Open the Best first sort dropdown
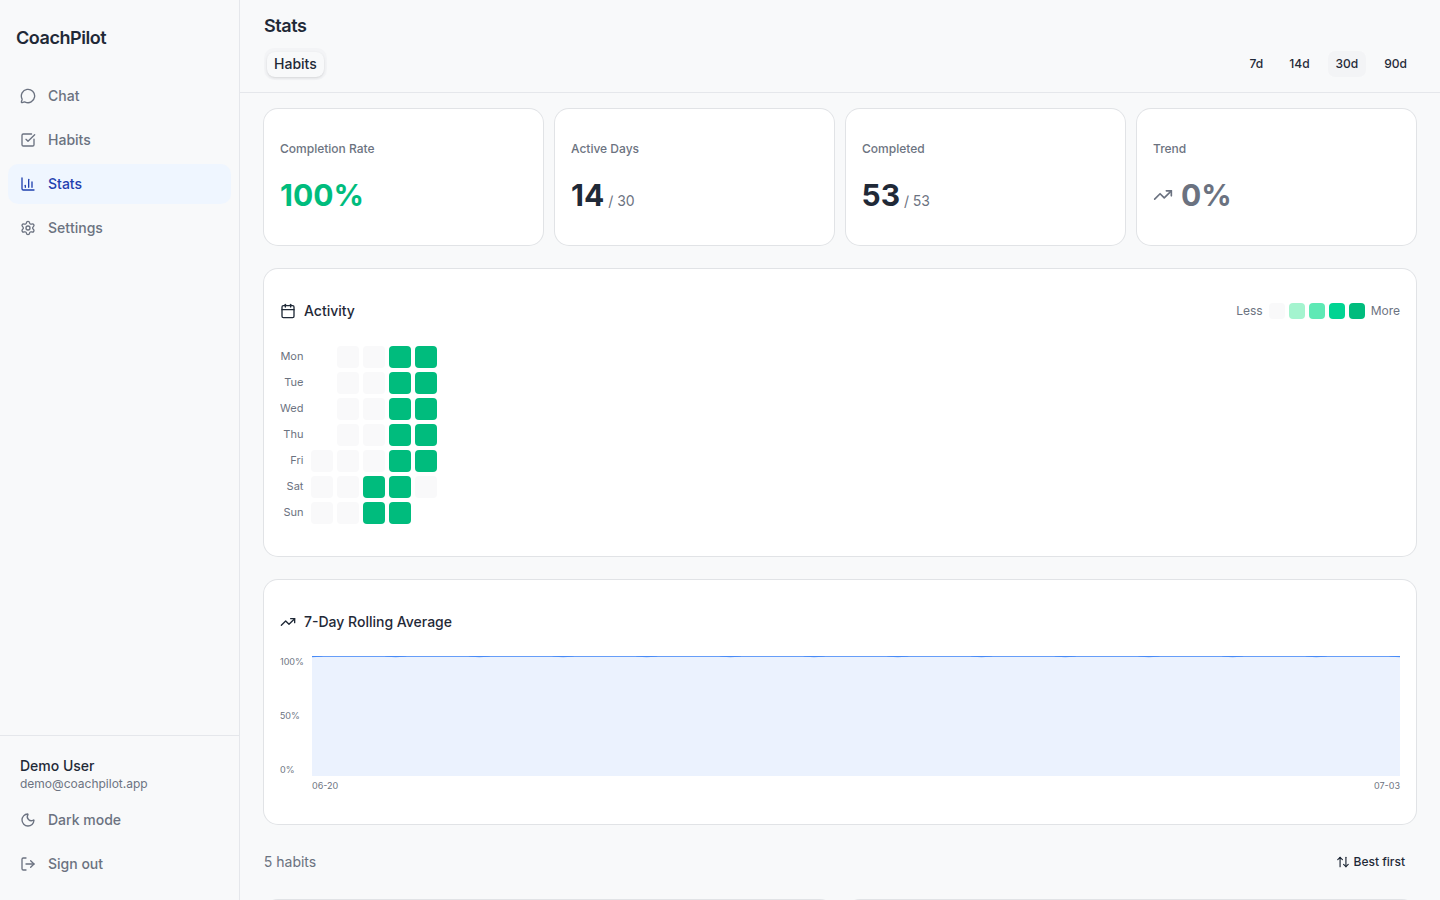 pyautogui.click(x=1371, y=862)
